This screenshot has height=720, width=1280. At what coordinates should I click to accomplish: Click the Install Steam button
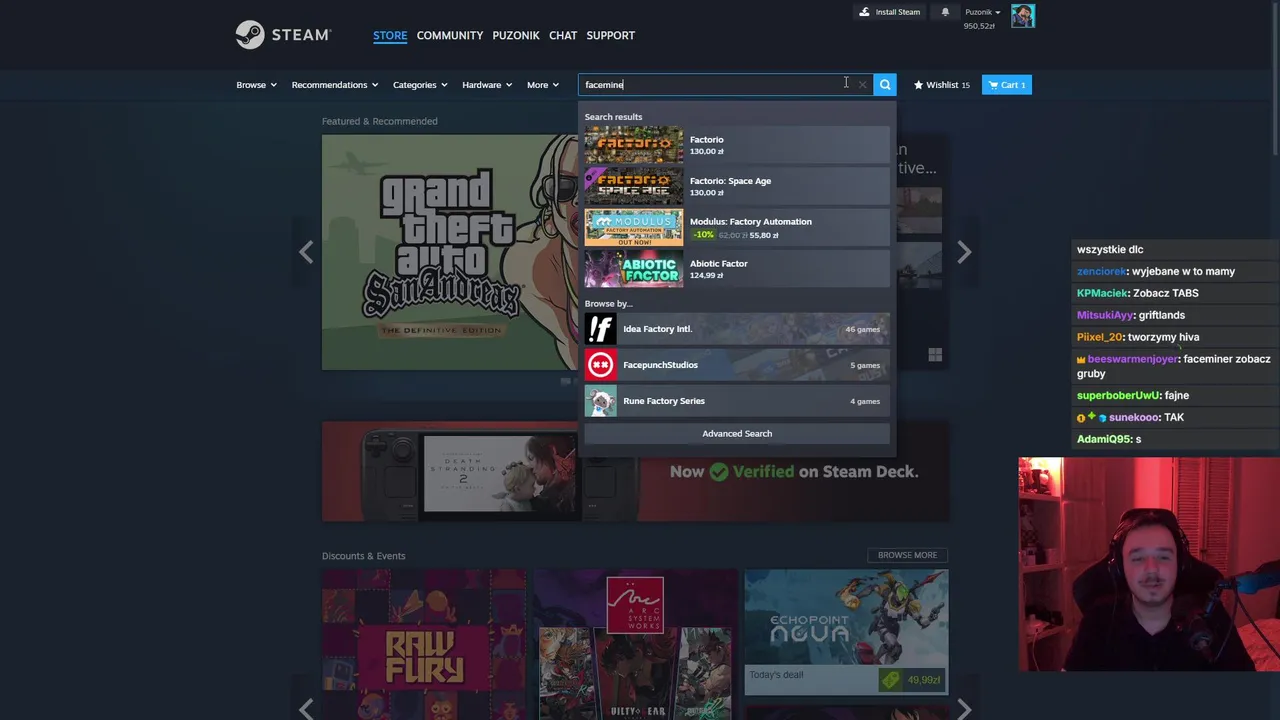coord(890,12)
